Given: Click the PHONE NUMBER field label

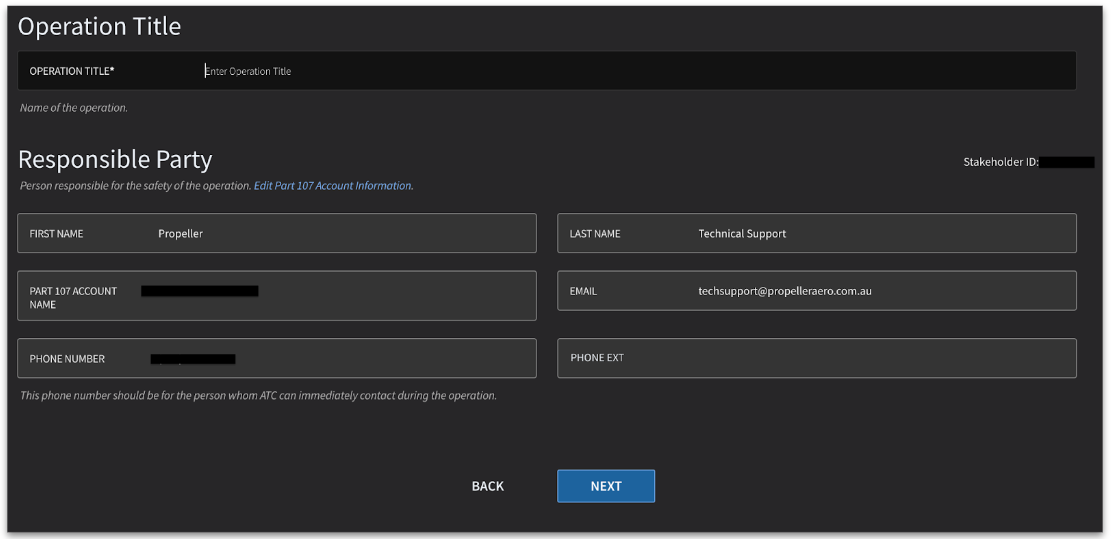Looking at the screenshot, I should point(67,359).
